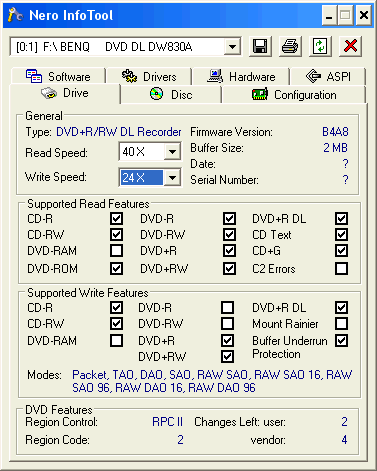Click the write modes list text
The height and width of the screenshot is (471, 377).
[212, 381]
